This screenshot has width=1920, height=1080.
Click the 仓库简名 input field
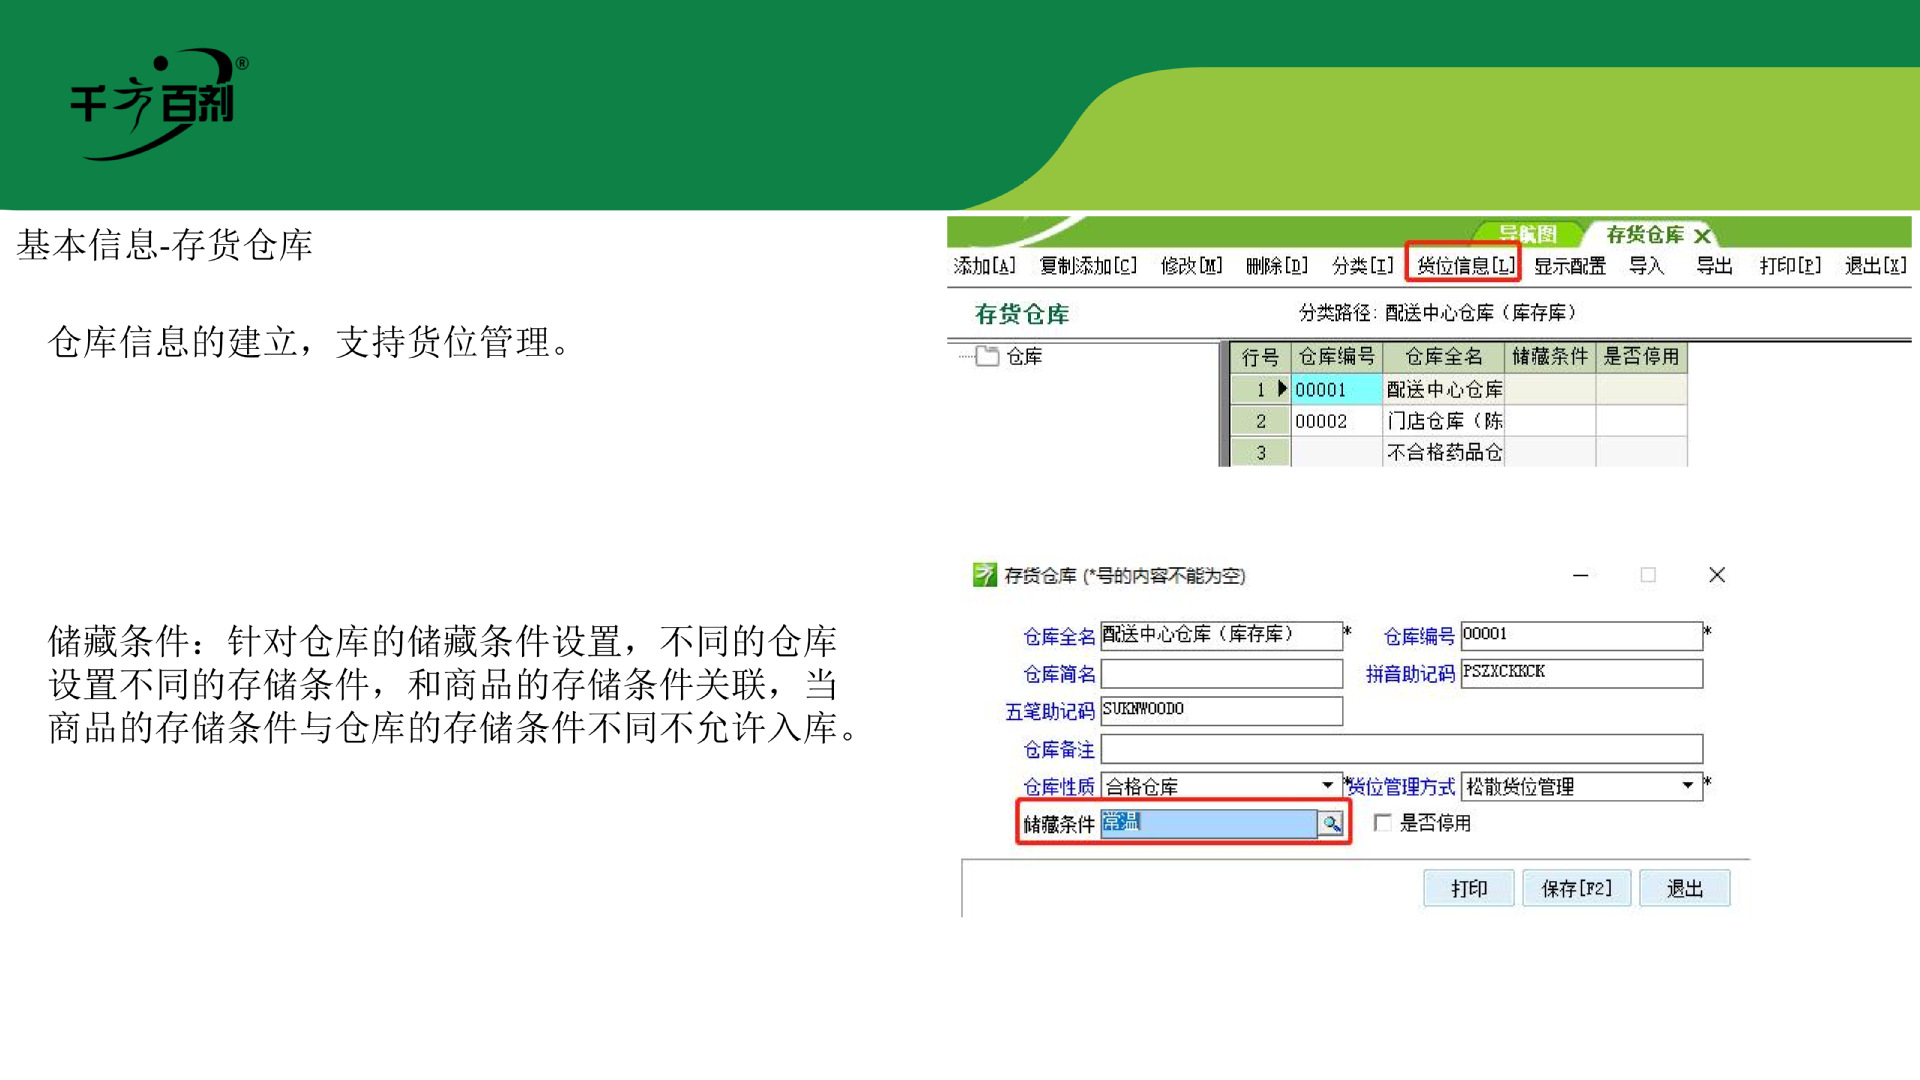click(1221, 673)
